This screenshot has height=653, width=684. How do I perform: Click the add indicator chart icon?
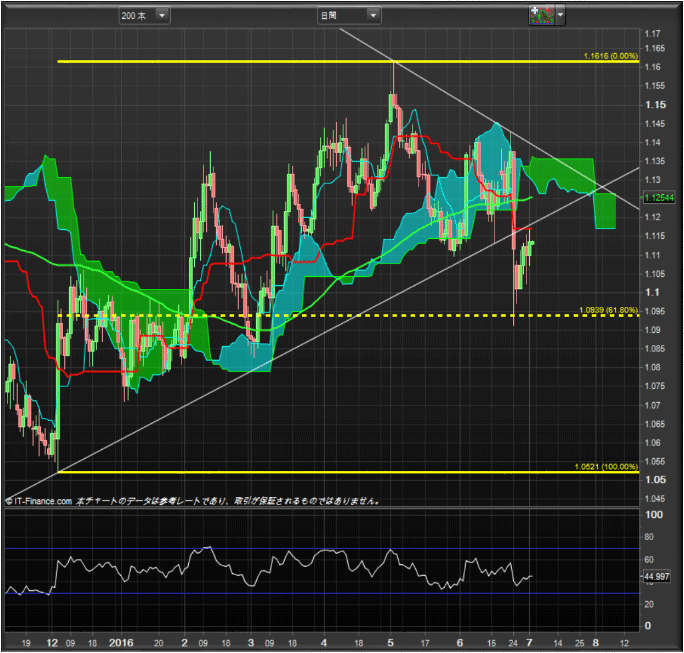541,15
